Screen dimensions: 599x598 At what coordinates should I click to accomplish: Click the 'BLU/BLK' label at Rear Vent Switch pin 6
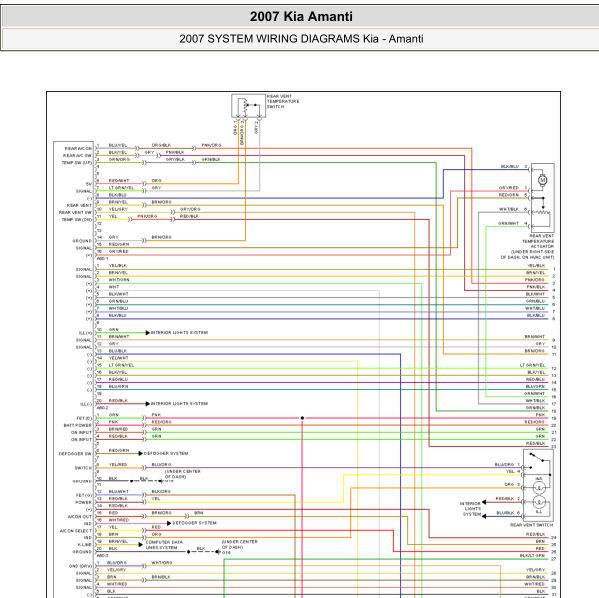tap(505, 513)
